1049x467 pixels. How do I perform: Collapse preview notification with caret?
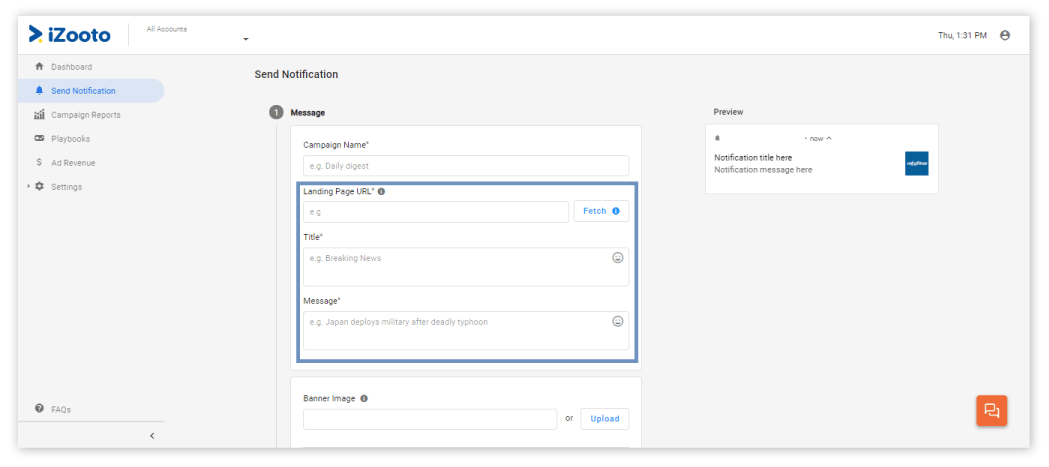coord(829,138)
